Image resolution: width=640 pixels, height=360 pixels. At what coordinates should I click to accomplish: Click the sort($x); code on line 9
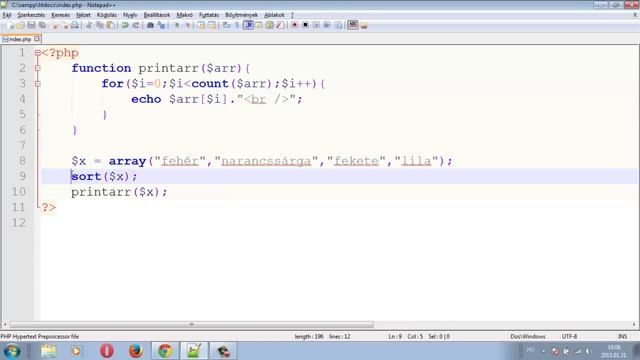click(x=104, y=176)
